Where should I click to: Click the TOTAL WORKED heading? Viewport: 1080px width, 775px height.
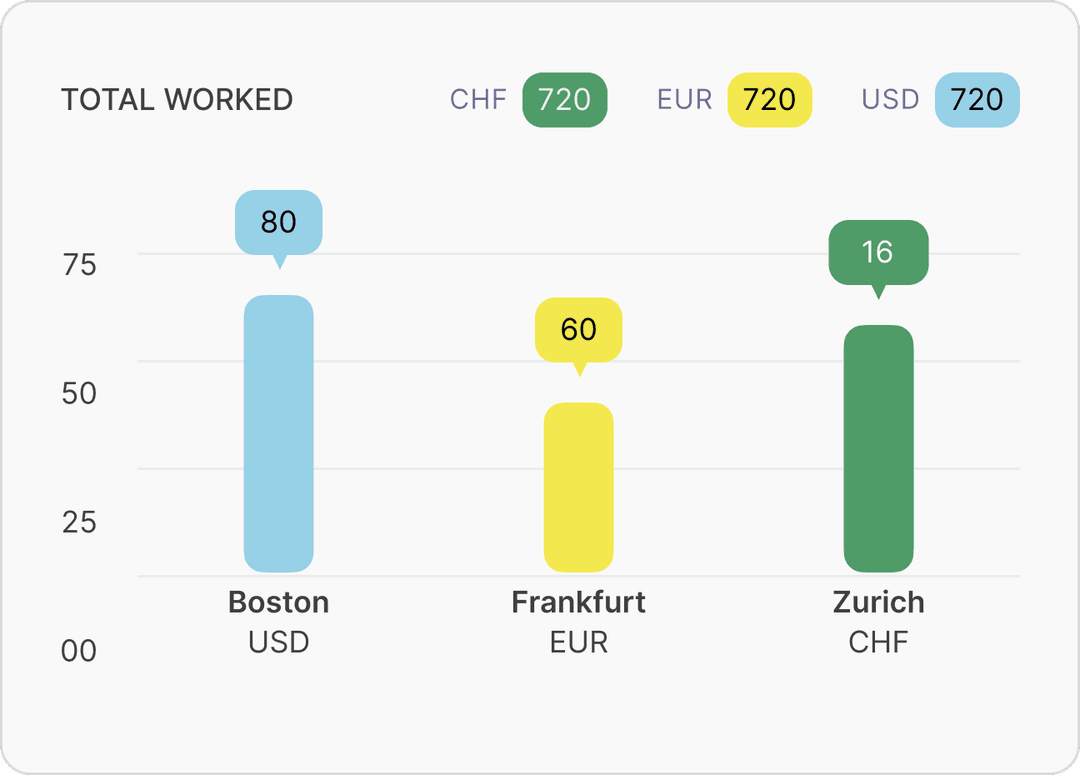pos(177,100)
